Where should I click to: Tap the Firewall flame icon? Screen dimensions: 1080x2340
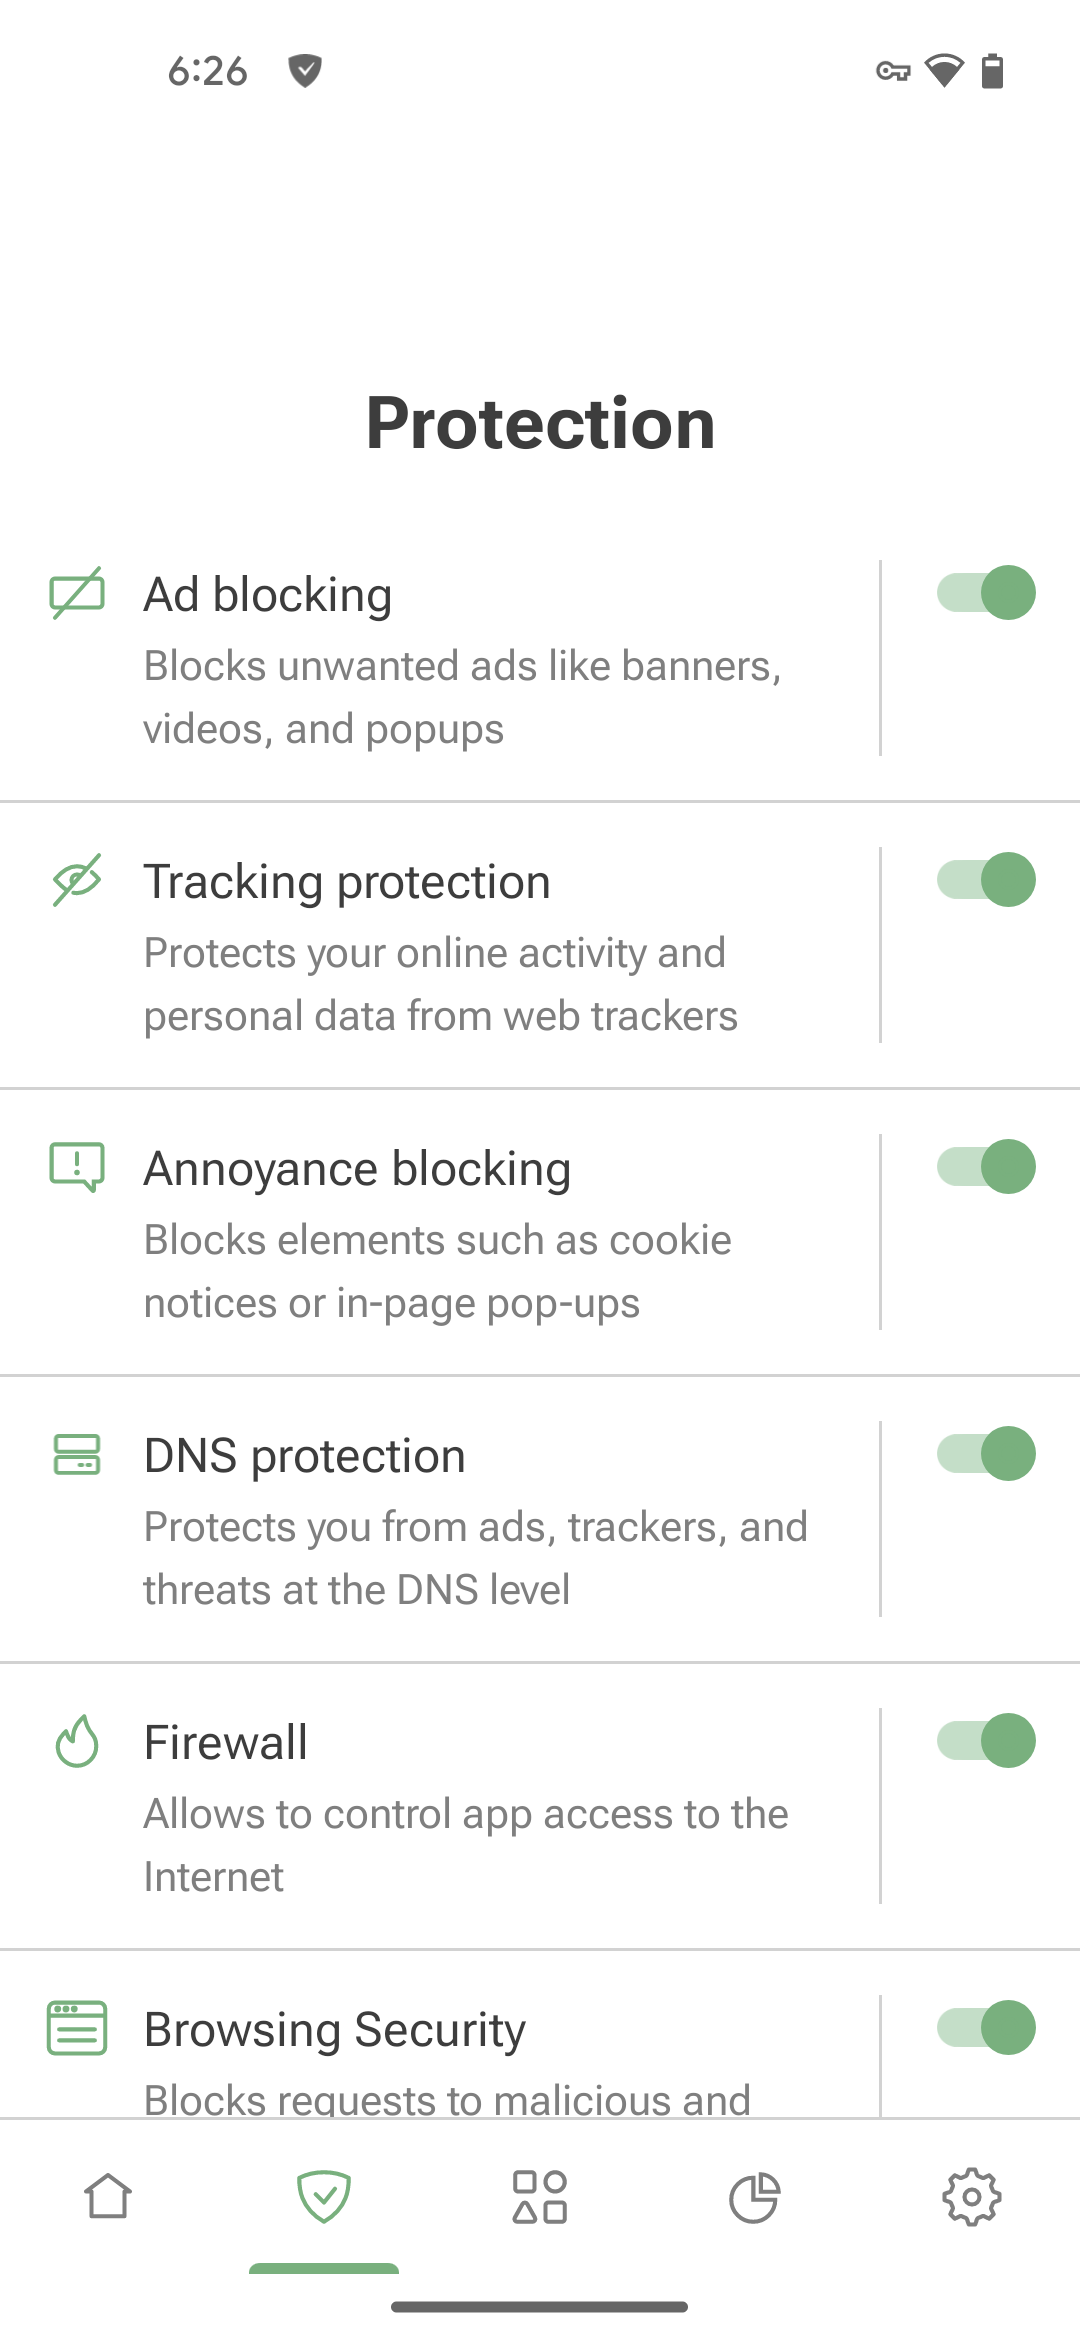pyautogui.click(x=77, y=1741)
